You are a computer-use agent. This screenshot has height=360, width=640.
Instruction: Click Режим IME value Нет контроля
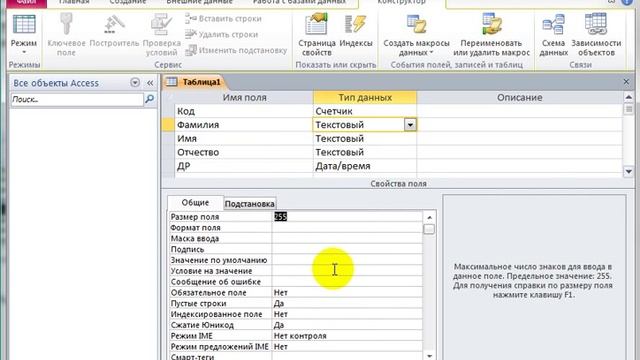[x=347, y=336]
